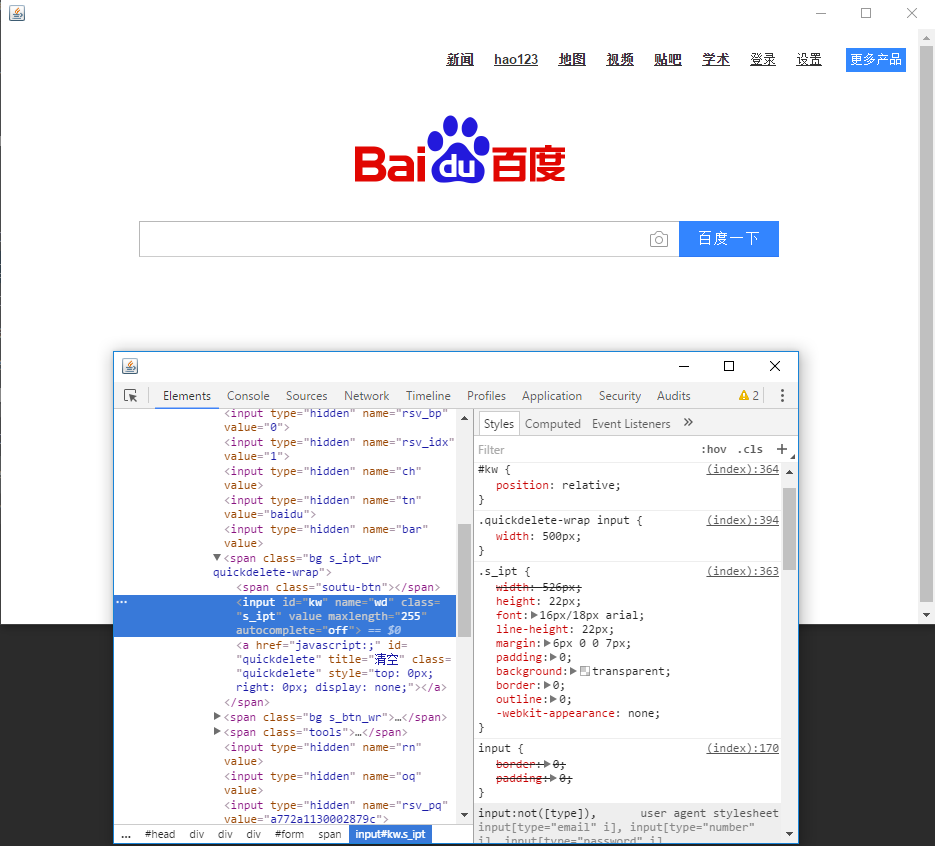Expand the outline property triangle
This screenshot has width=935, height=846.
(x=554, y=699)
